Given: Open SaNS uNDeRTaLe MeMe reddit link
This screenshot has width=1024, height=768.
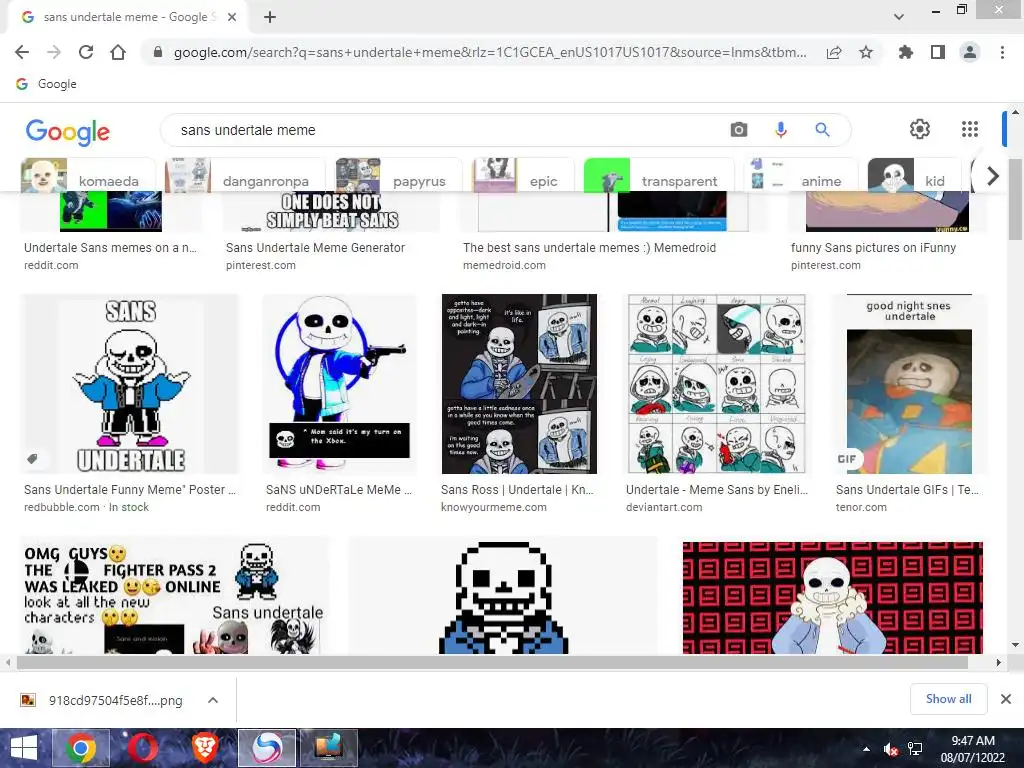Looking at the screenshot, I should point(338,490).
